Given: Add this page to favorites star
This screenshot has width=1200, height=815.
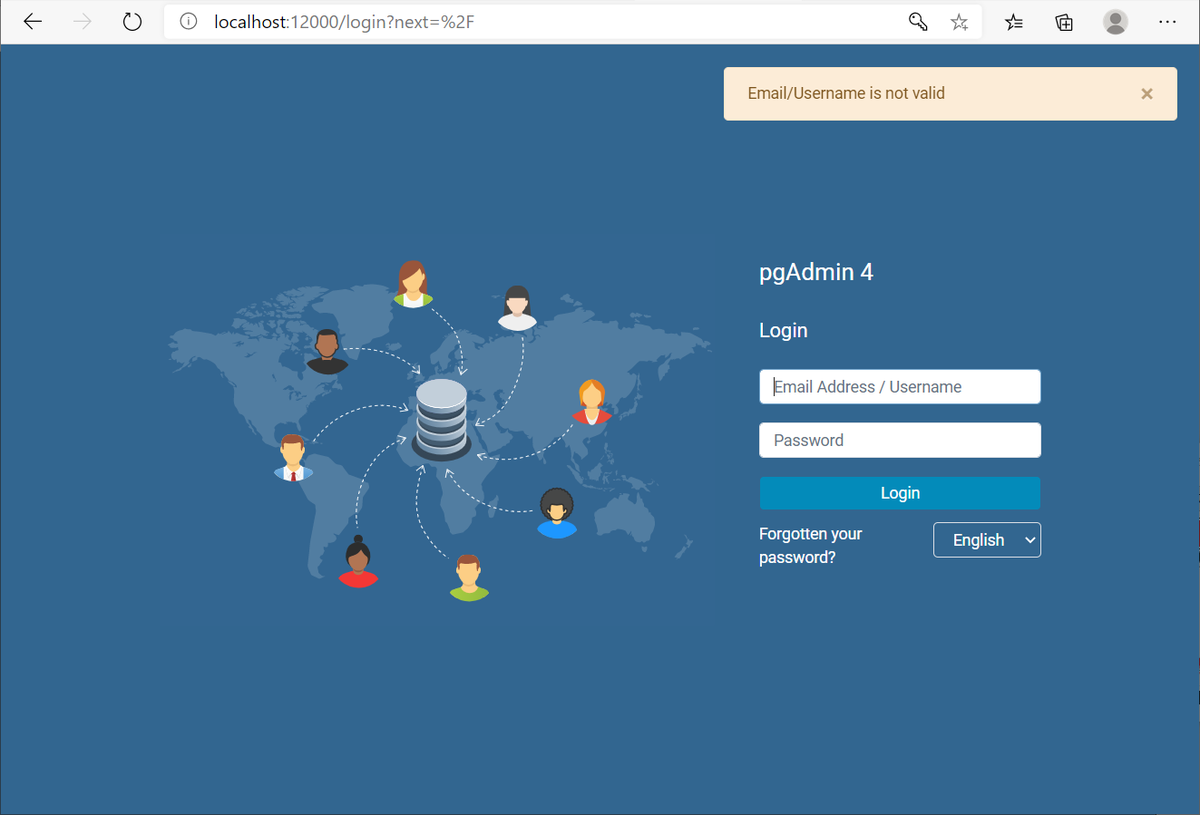Looking at the screenshot, I should 959,22.
